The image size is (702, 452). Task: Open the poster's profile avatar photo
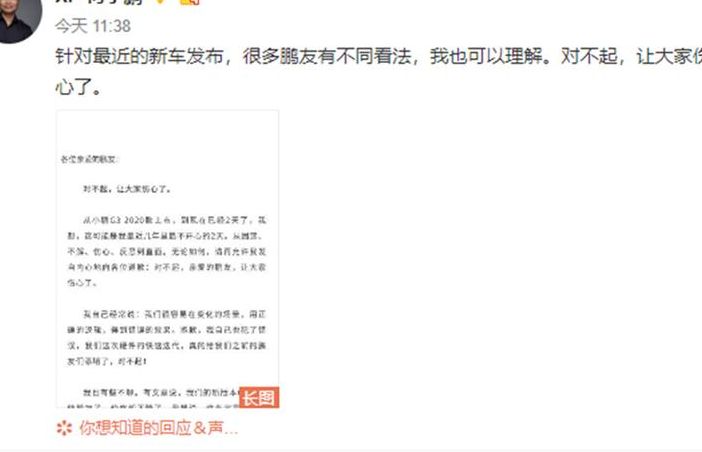(18, 18)
